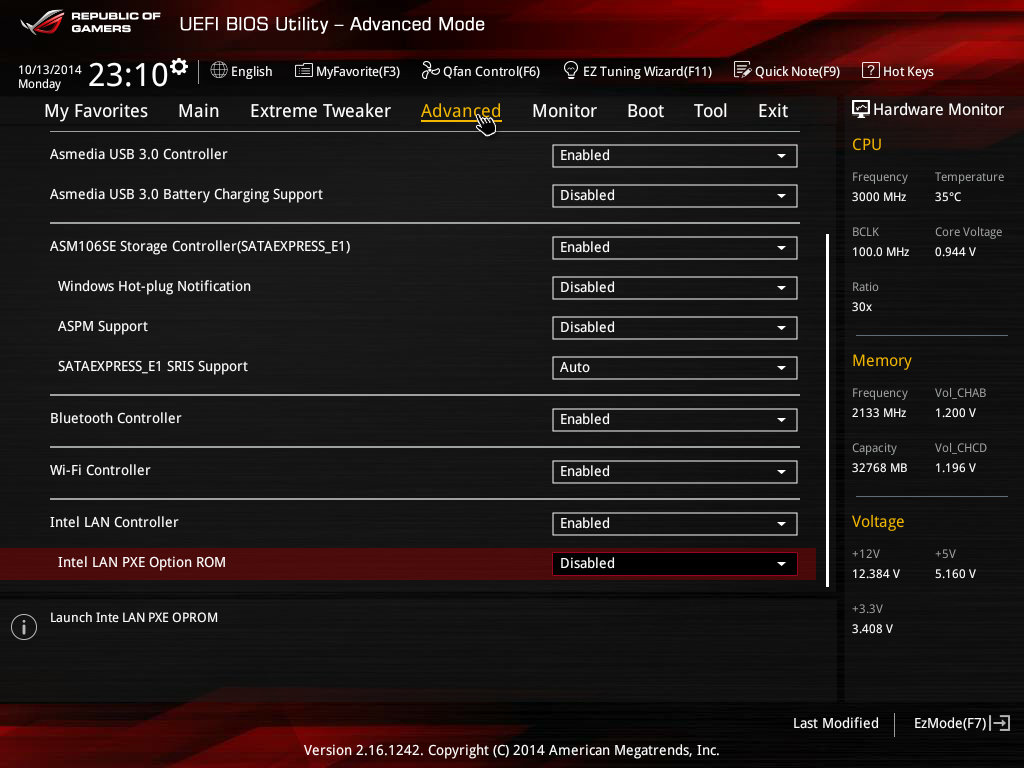Viewport: 1024px width, 768px height.
Task: Click 'Launch Inte LAN PXE OPROM' help text
Action: pyautogui.click(x=134, y=617)
